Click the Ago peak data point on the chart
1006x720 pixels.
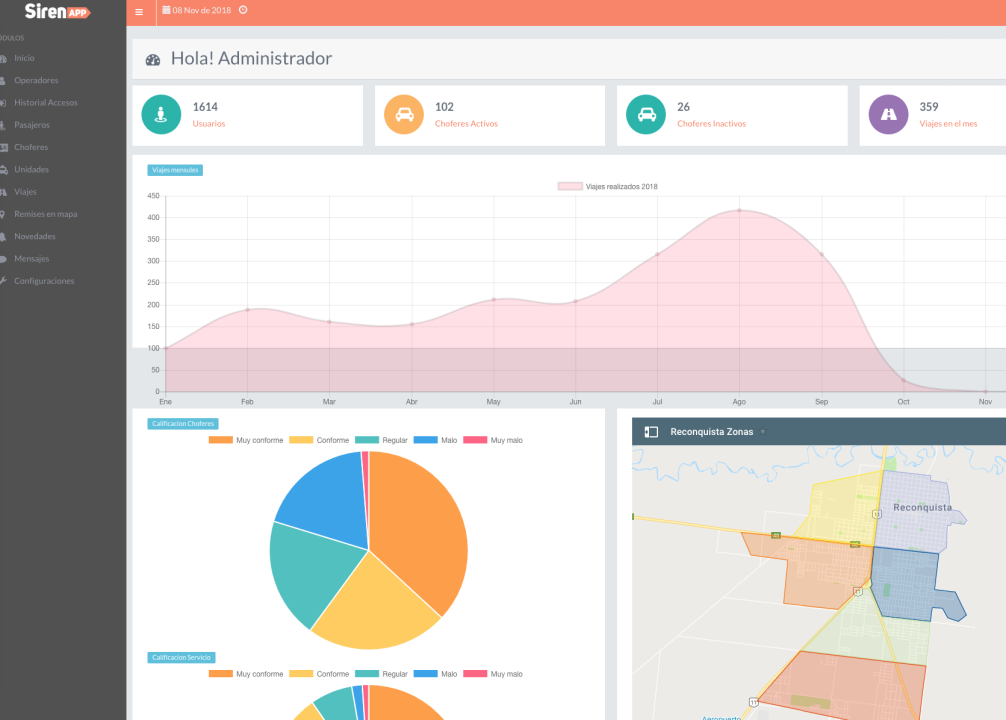click(x=739, y=210)
